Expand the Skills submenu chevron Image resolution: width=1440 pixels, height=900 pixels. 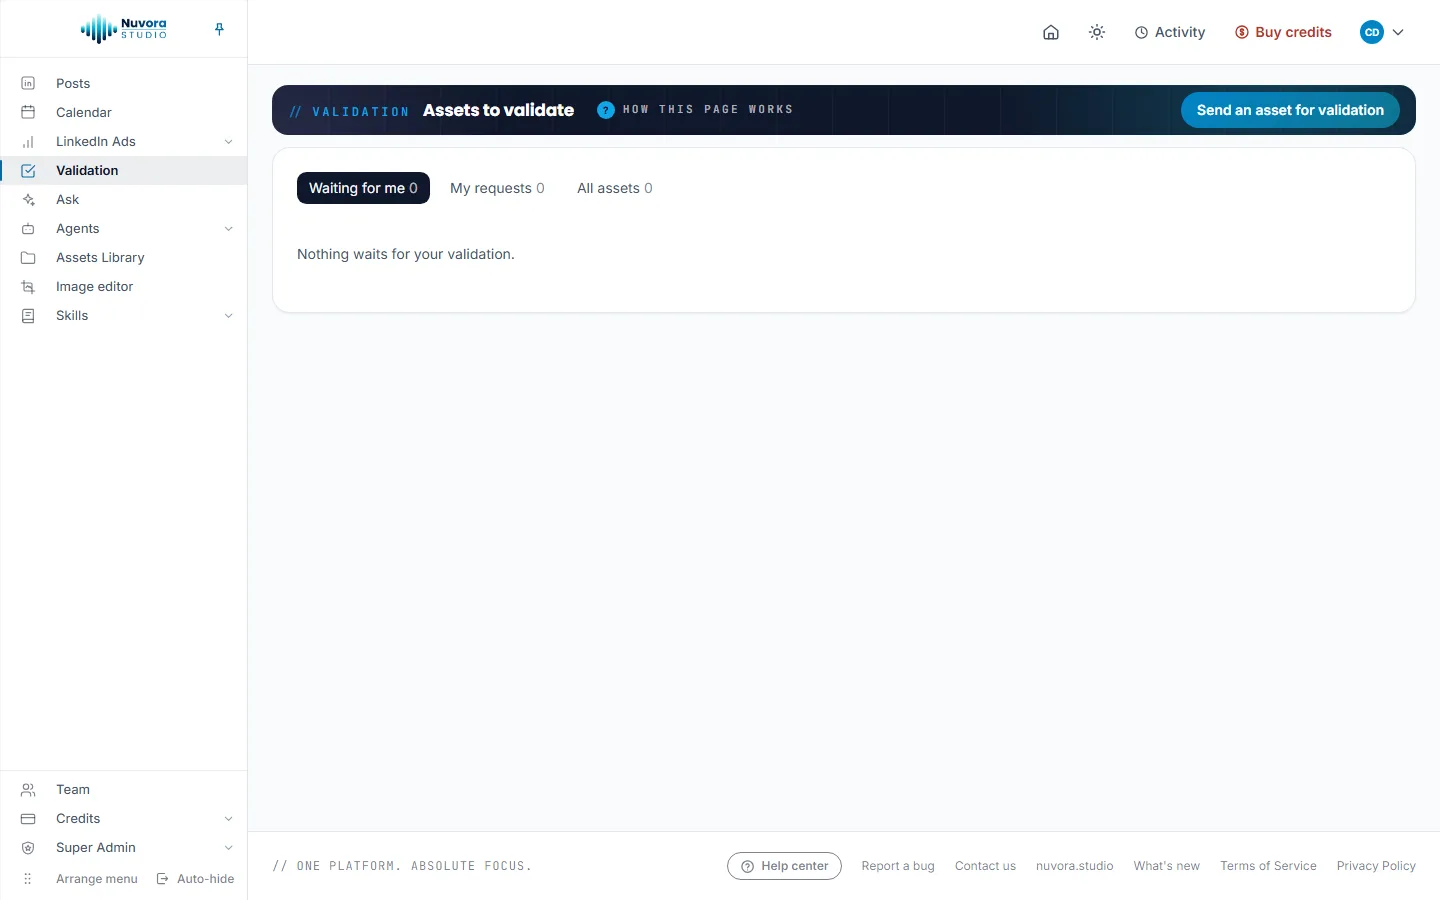(x=228, y=315)
